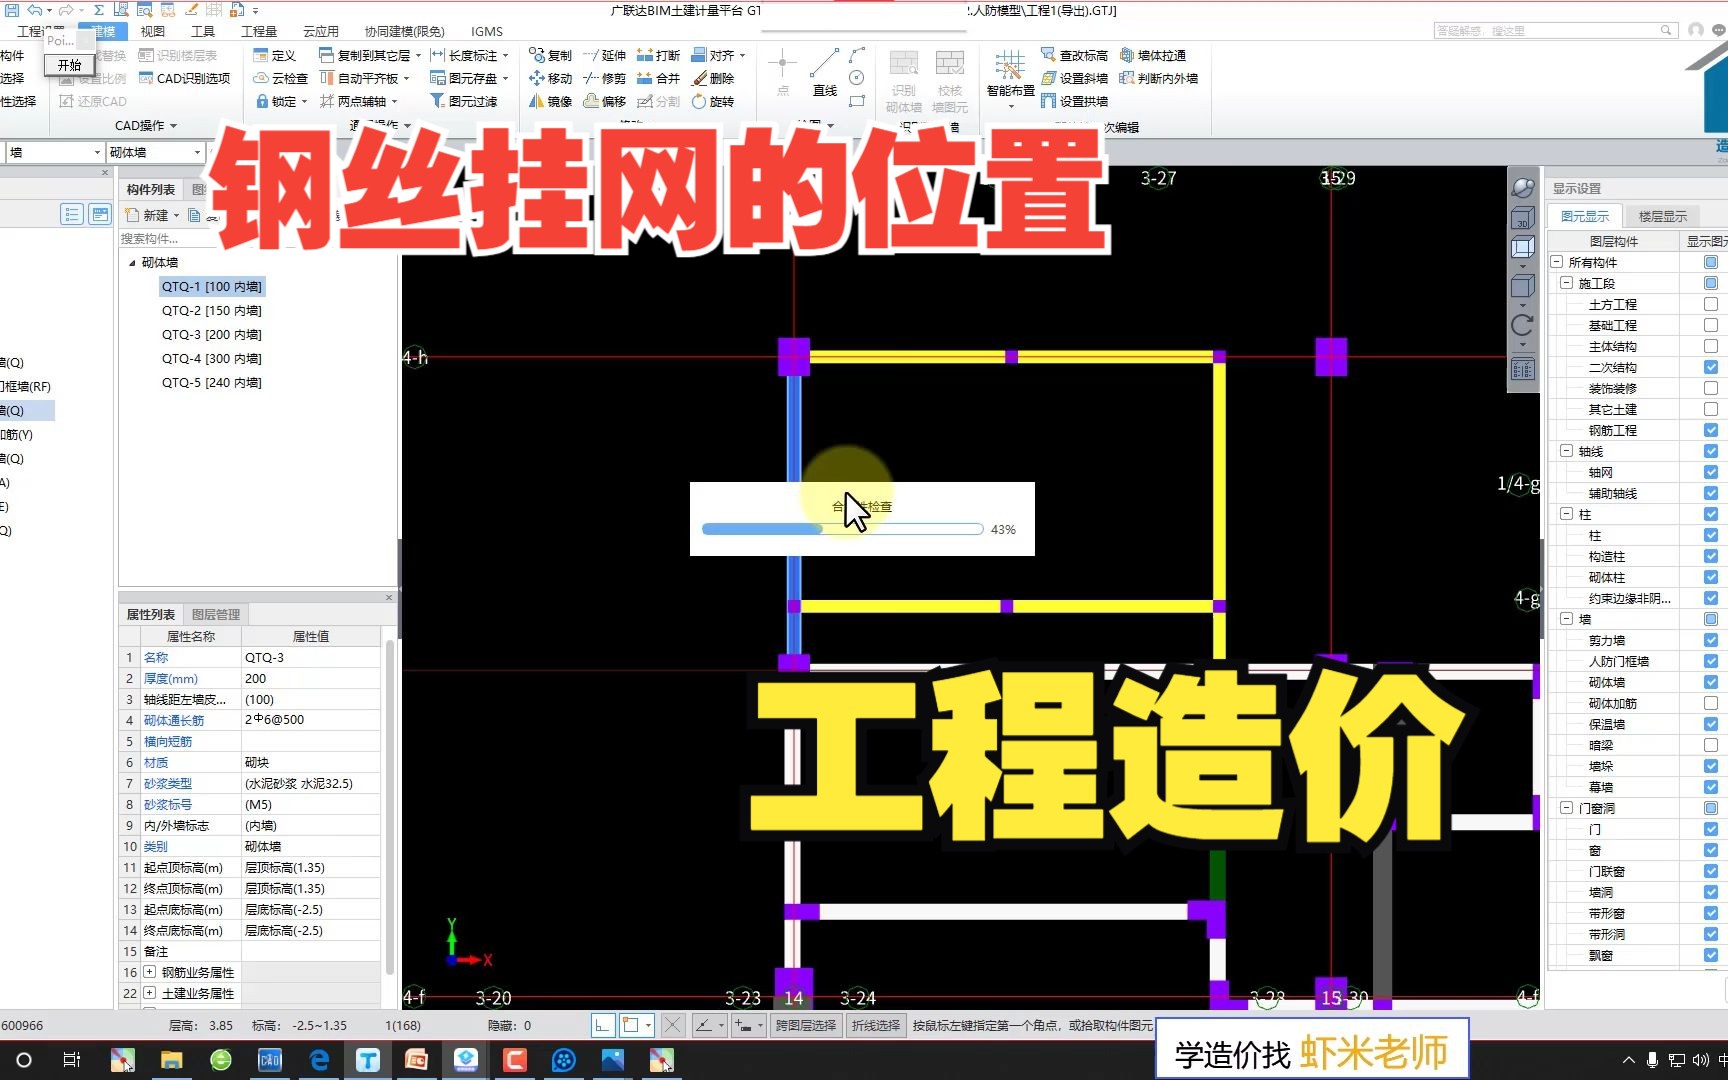
Task: Click the 修剪 trim tool
Action: (x=604, y=78)
